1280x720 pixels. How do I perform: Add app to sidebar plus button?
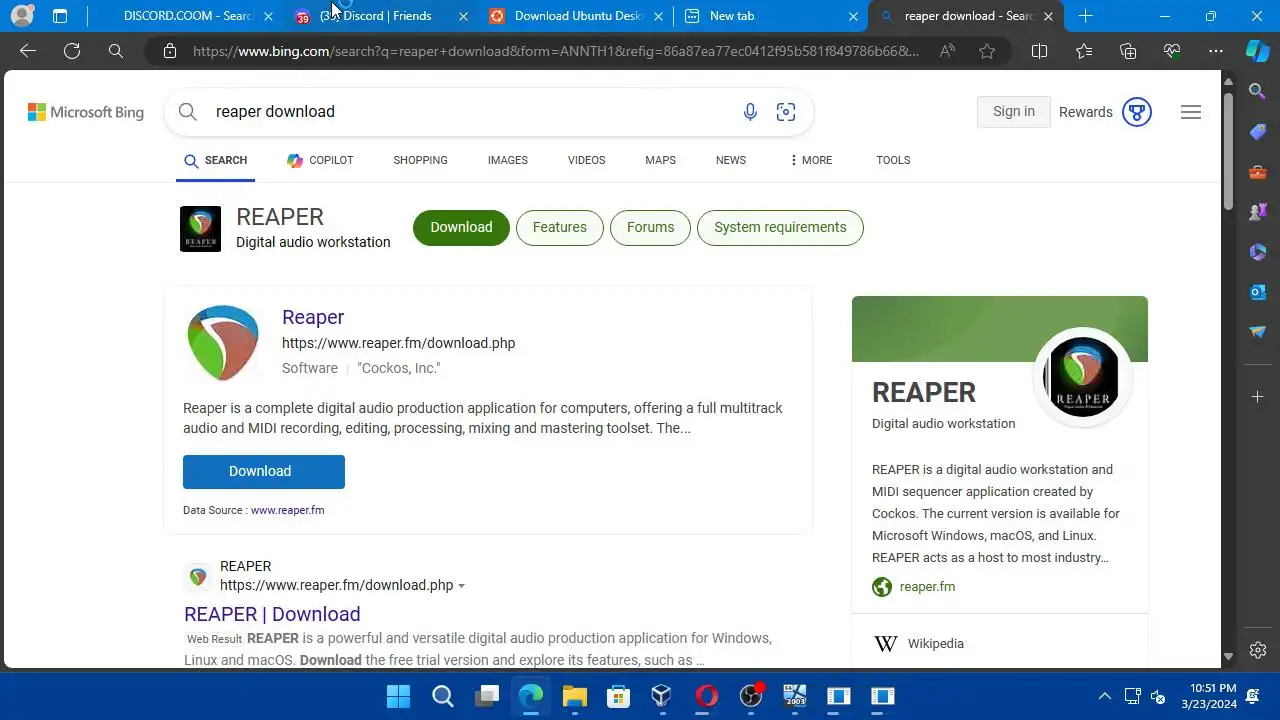coord(1258,397)
